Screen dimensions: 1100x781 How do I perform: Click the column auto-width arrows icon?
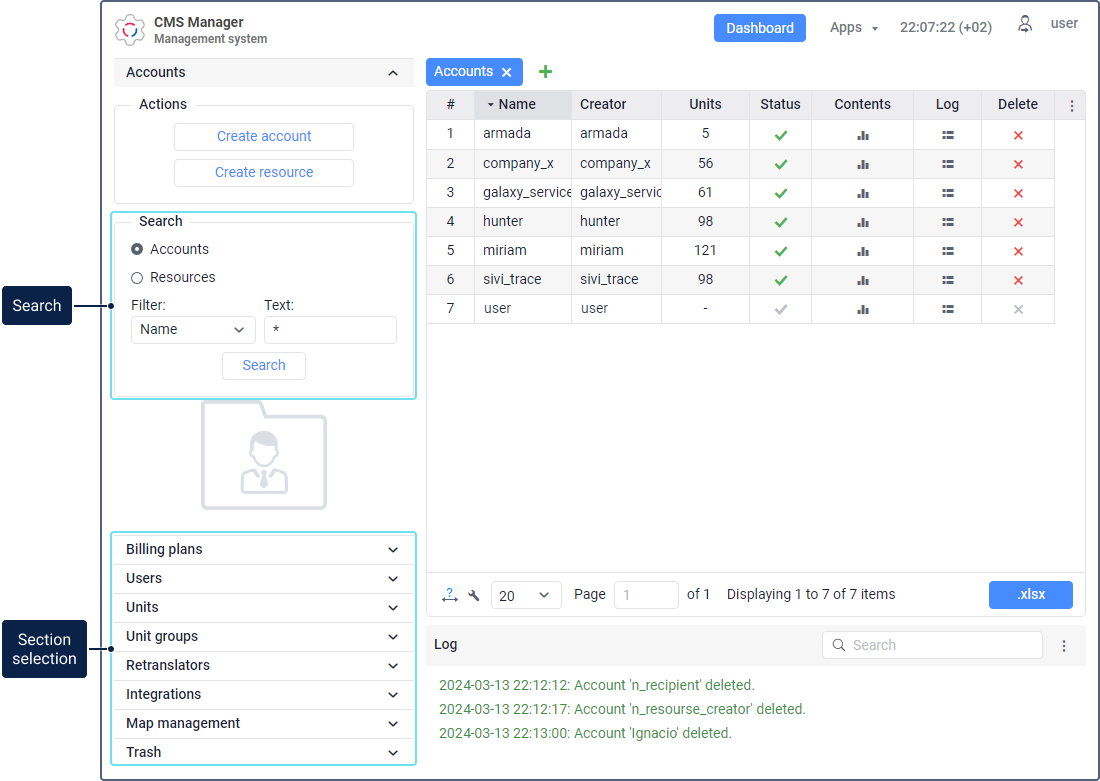450,595
